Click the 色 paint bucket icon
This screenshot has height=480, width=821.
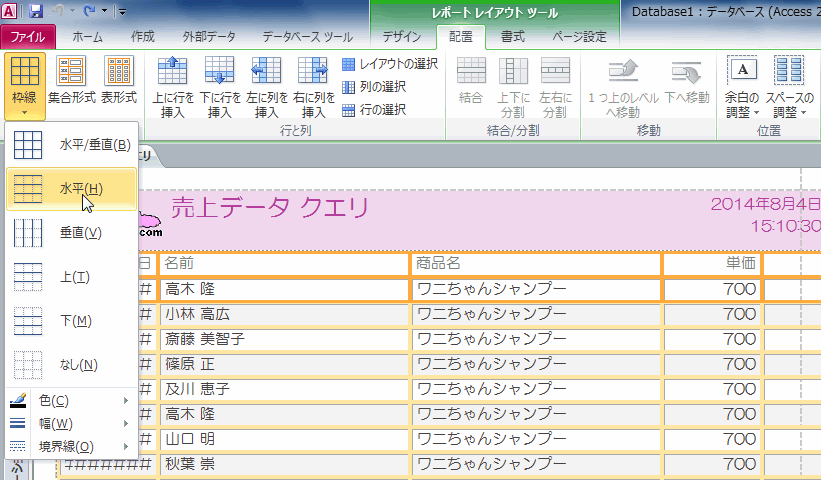[18, 401]
